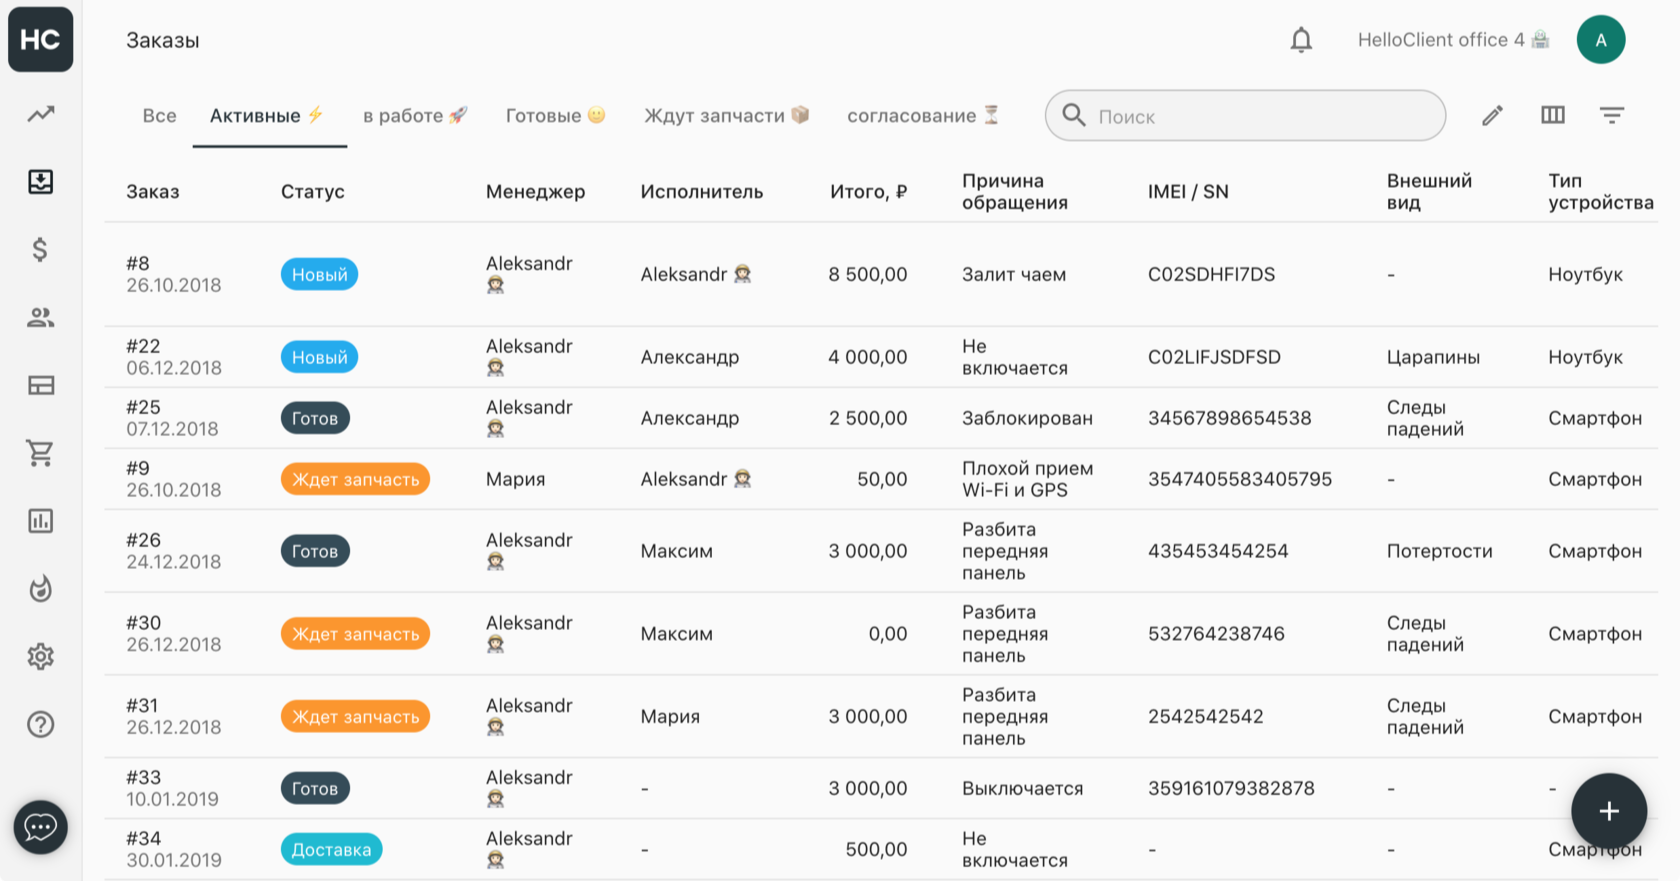Click Доставка status badge of order #34
Viewport: 1680px width, 881px height.
point(331,849)
